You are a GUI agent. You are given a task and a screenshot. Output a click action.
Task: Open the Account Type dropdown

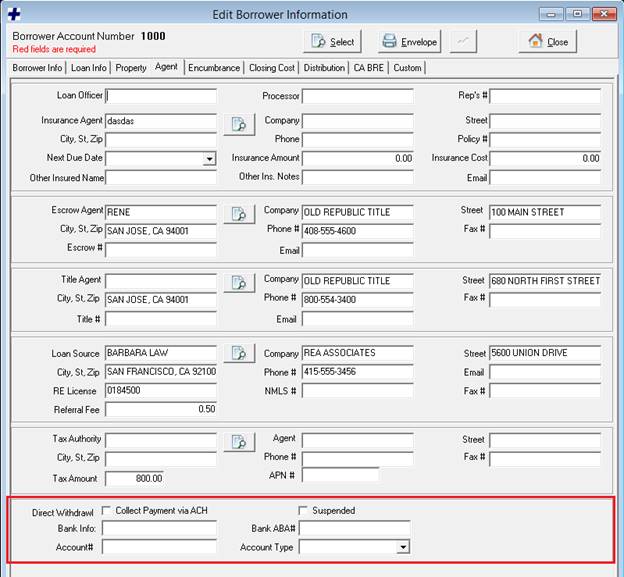[402, 548]
